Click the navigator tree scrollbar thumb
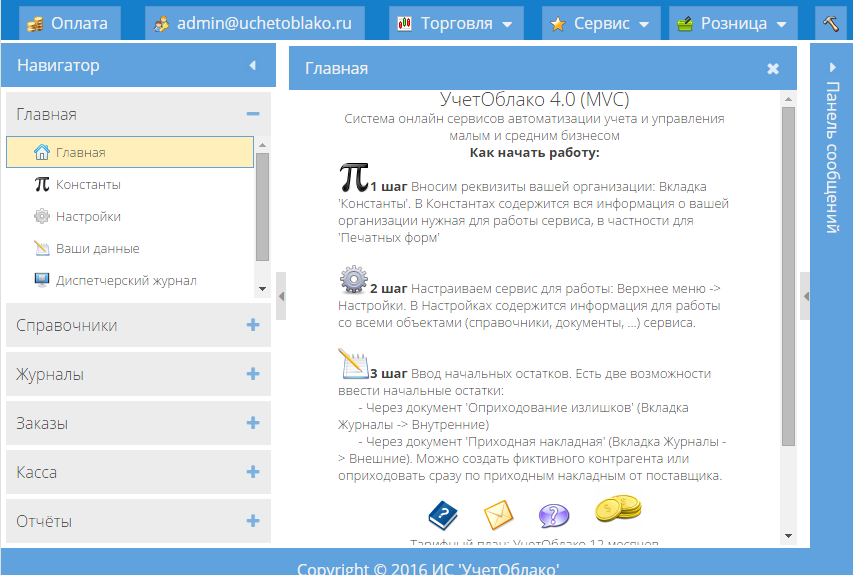The width and height of the screenshot is (853, 575). click(x=262, y=207)
